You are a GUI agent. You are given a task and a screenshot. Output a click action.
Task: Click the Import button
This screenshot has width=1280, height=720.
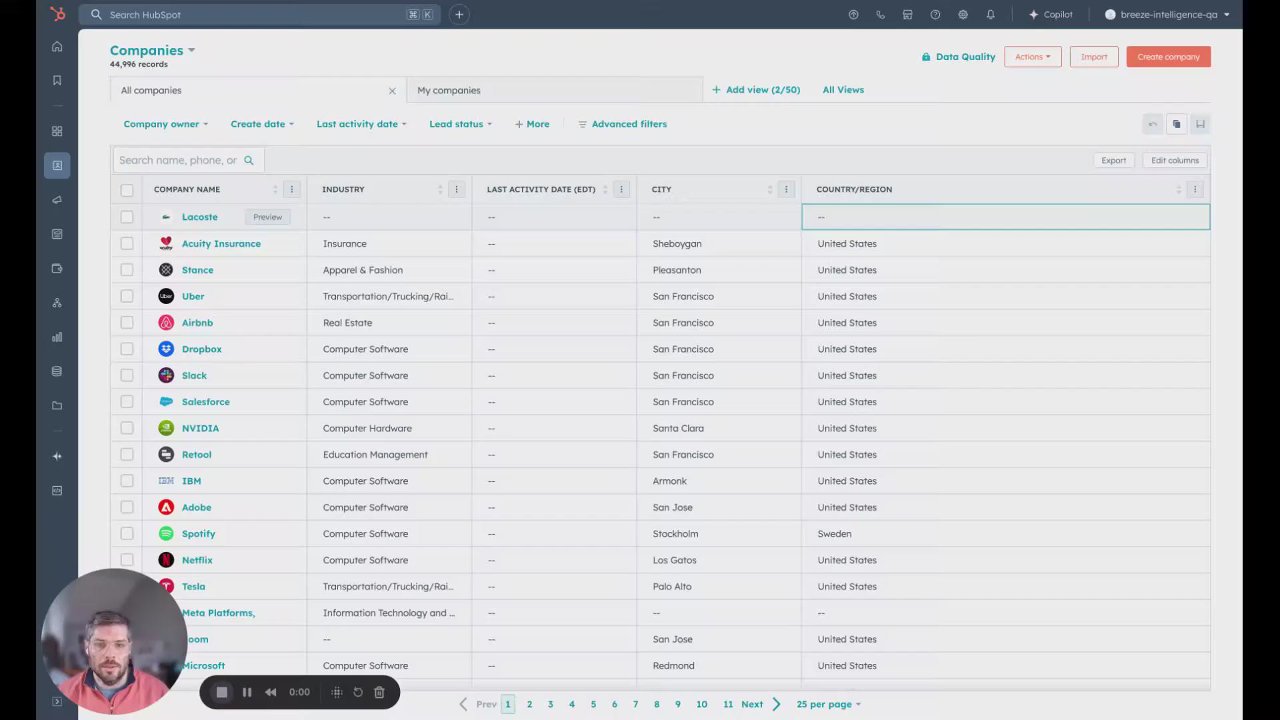click(x=1093, y=57)
